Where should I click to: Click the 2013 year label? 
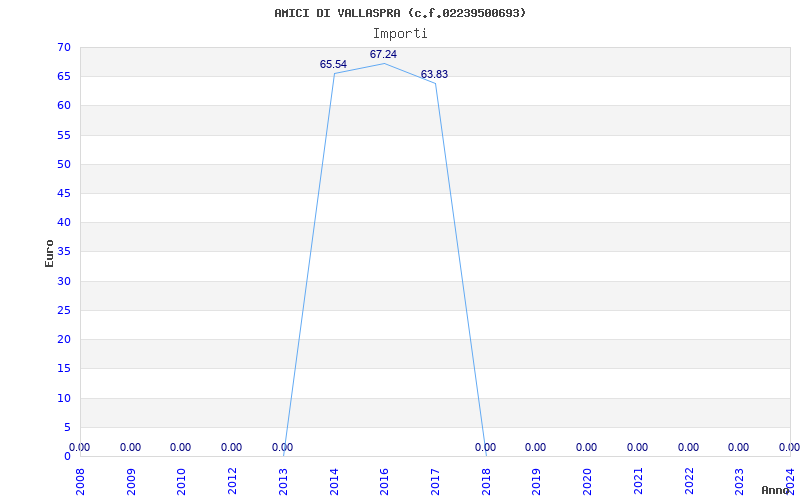[x=283, y=481]
